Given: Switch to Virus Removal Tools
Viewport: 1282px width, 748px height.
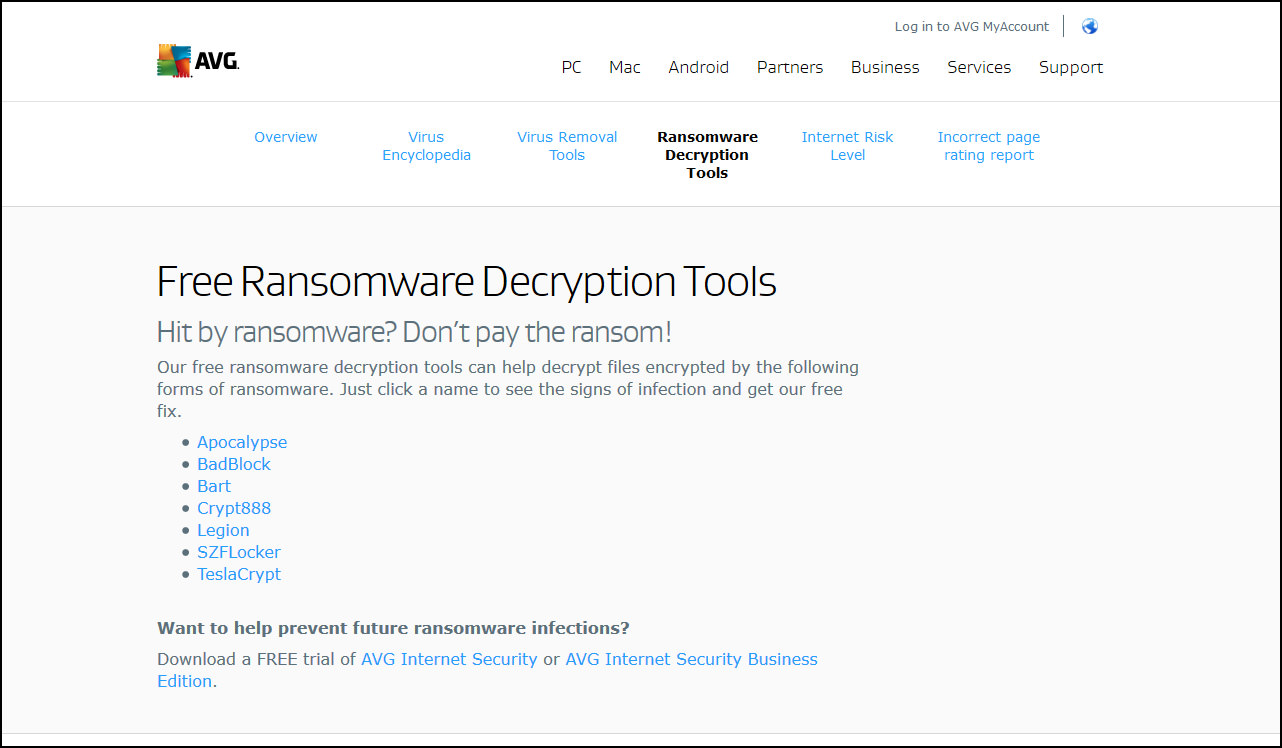Looking at the screenshot, I should [x=566, y=146].
